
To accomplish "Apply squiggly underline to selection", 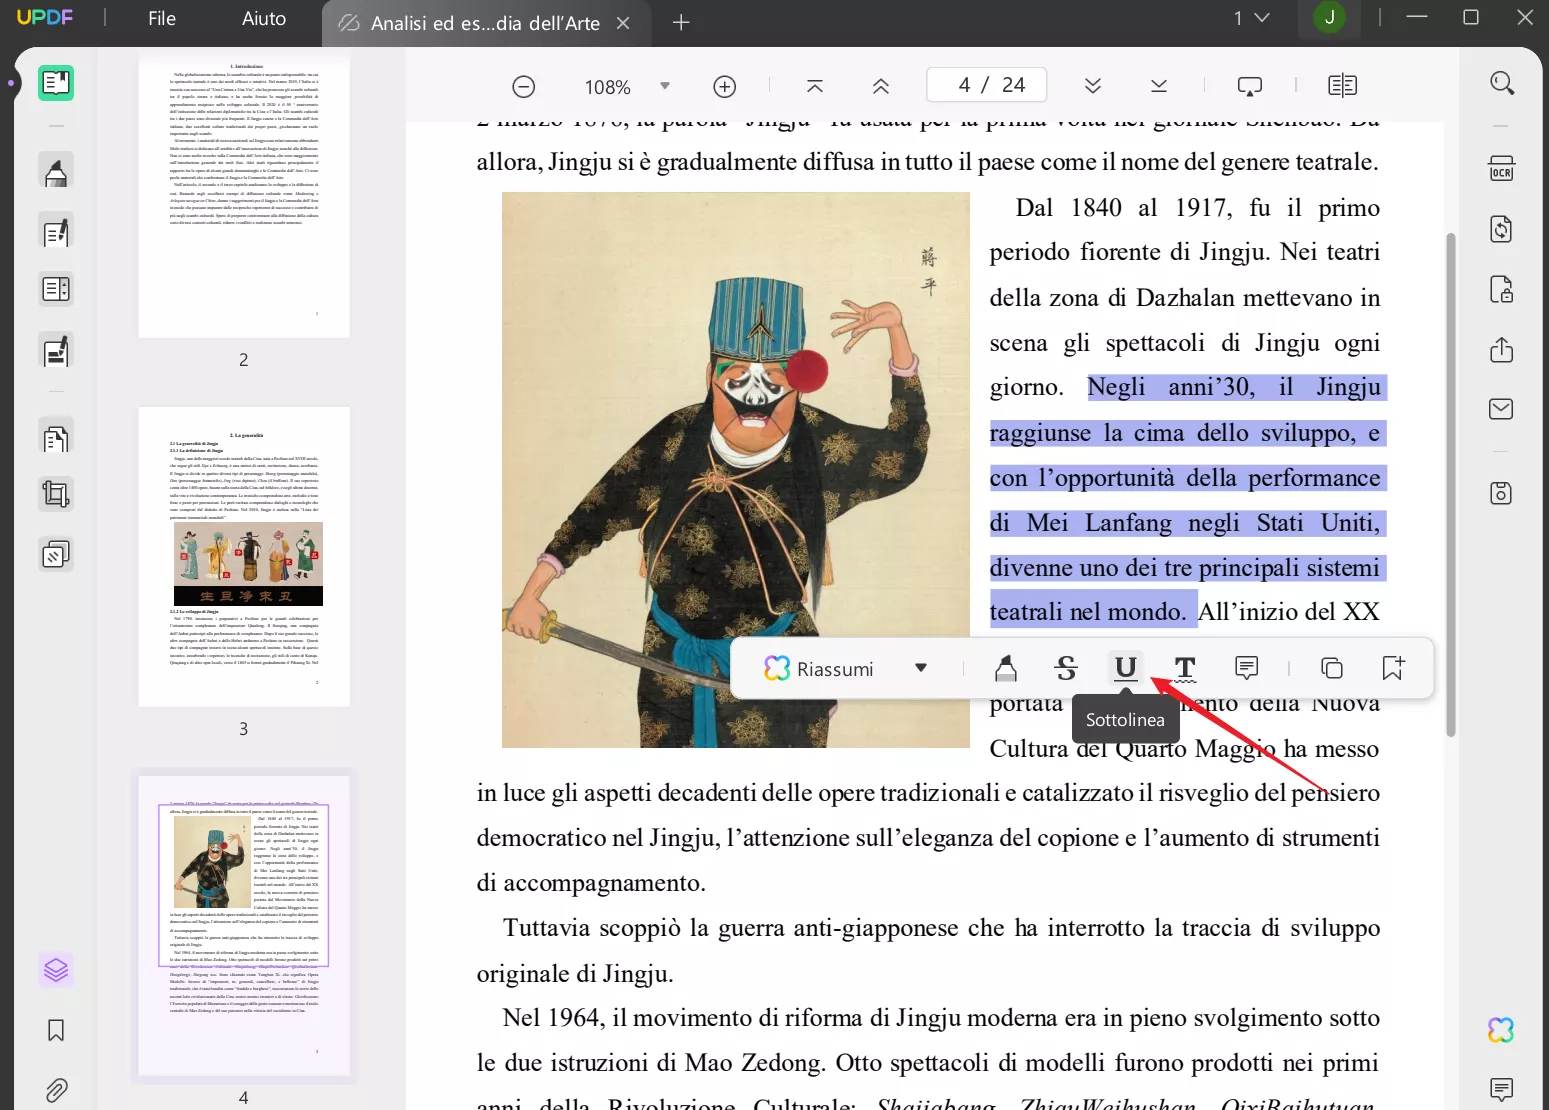I will click(1185, 668).
